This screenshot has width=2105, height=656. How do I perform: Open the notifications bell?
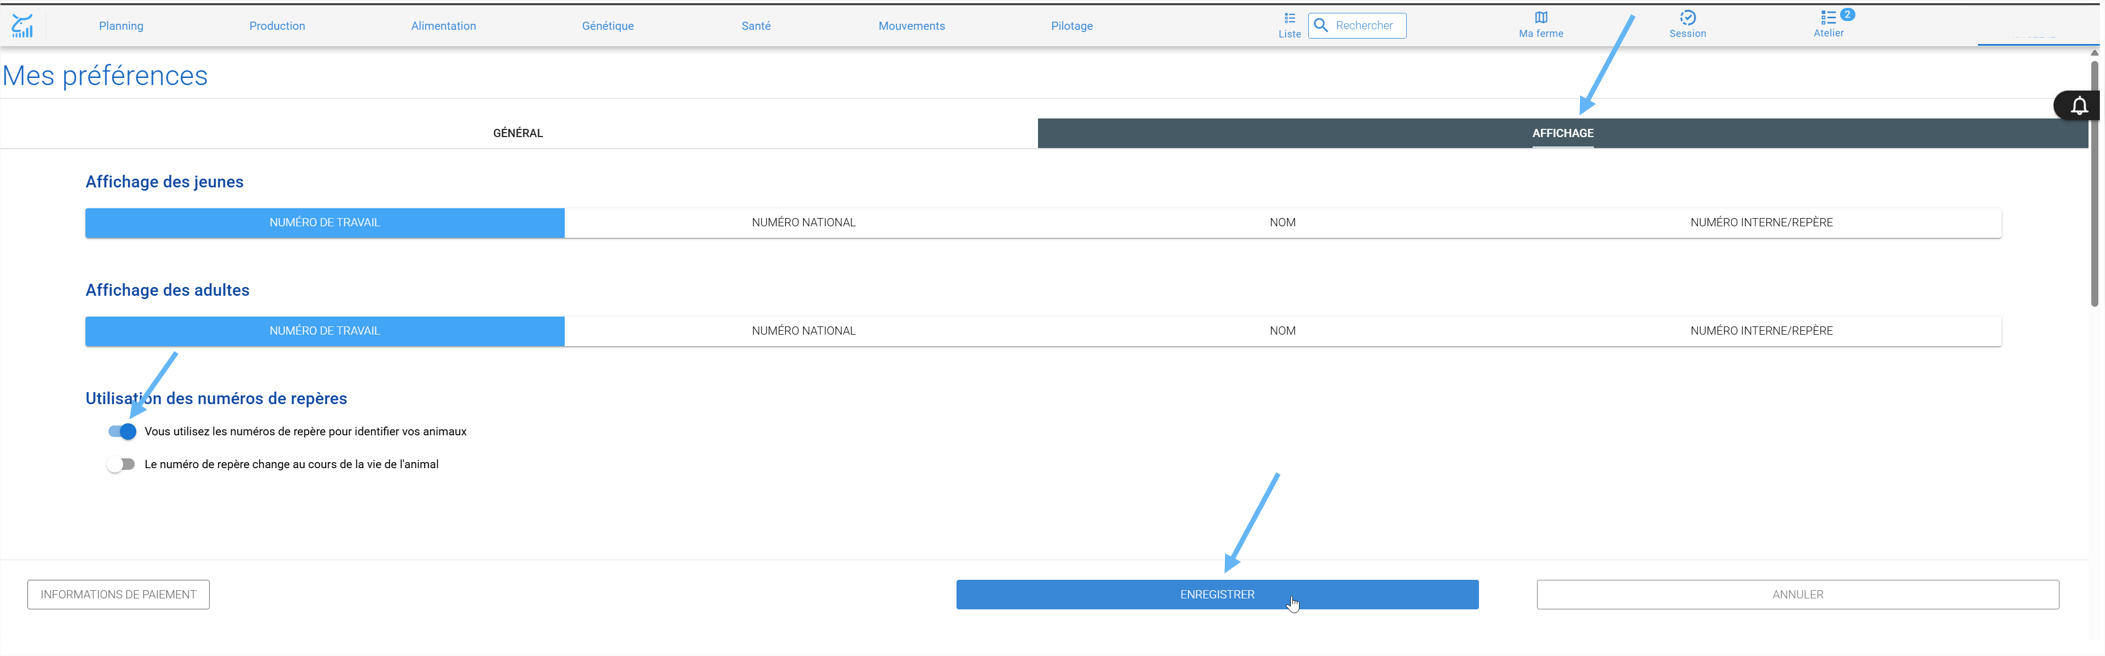tap(2079, 106)
